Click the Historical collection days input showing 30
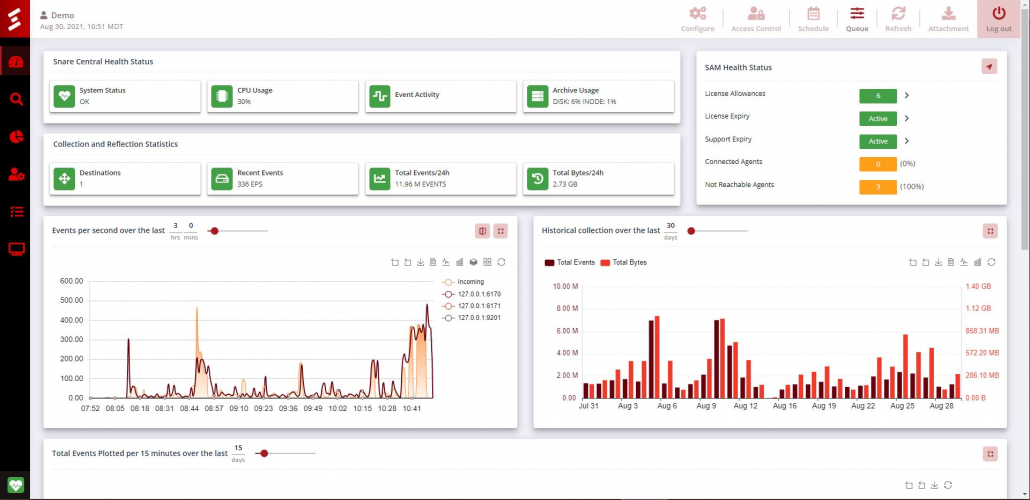This screenshot has height=500, width=1030. click(671, 226)
